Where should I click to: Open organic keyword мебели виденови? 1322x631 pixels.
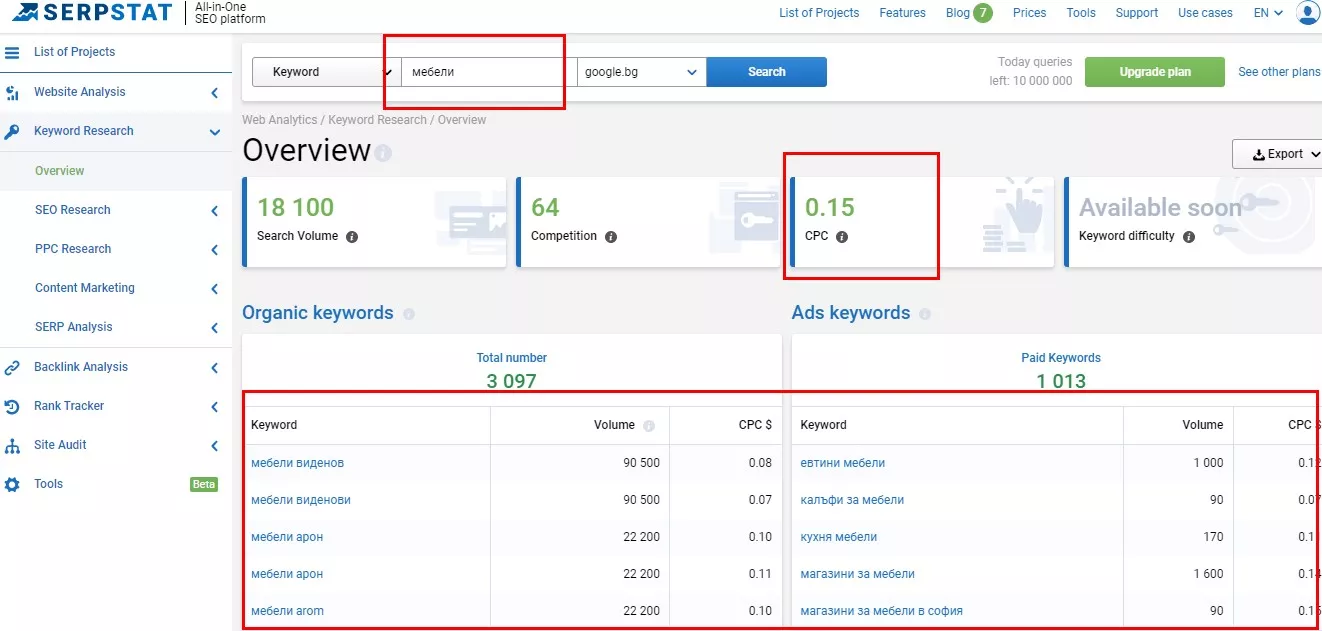click(x=301, y=500)
